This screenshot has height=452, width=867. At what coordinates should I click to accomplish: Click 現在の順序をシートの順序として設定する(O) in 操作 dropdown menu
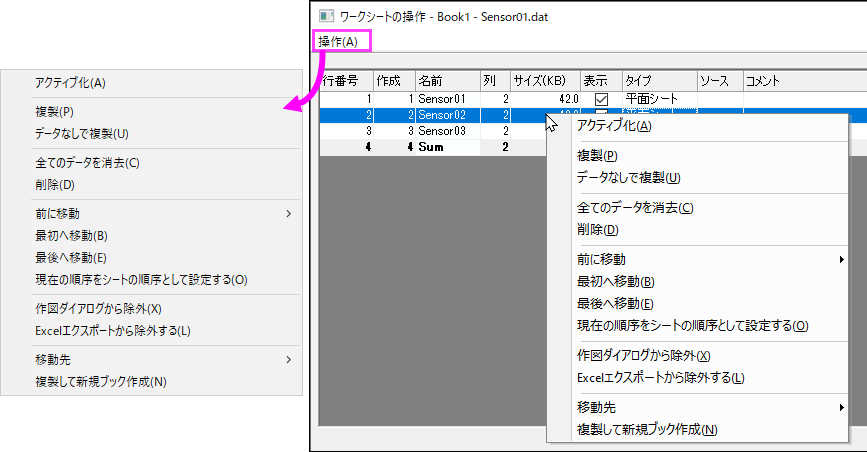[x=141, y=280]
